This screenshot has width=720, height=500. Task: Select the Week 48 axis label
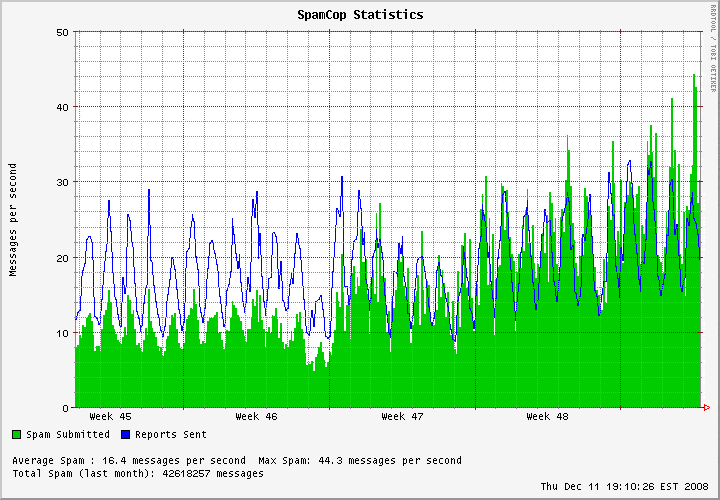547,416
